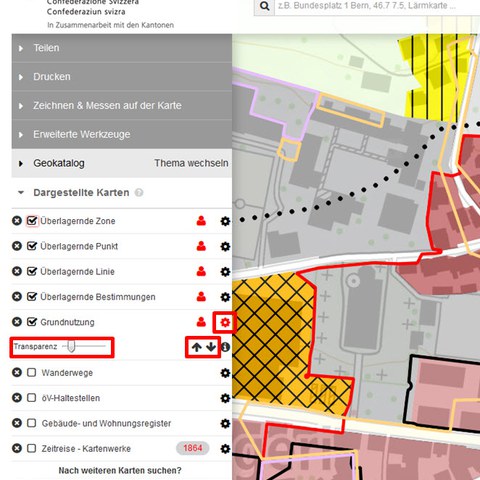This screenshot has height=480, width=480.
Task: Click the user icon for Überlagernde Punkt
Action: tap(201, 246)
